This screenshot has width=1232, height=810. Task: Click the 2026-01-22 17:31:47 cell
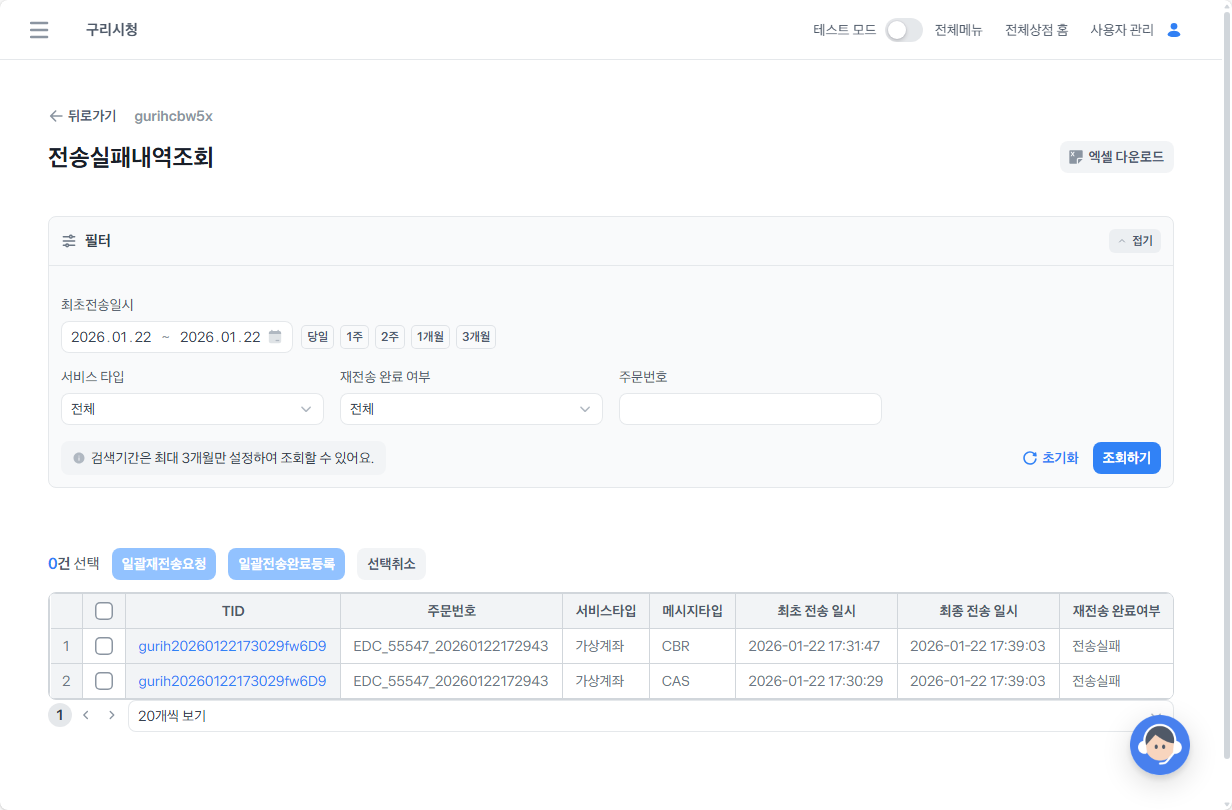point(814,646)
